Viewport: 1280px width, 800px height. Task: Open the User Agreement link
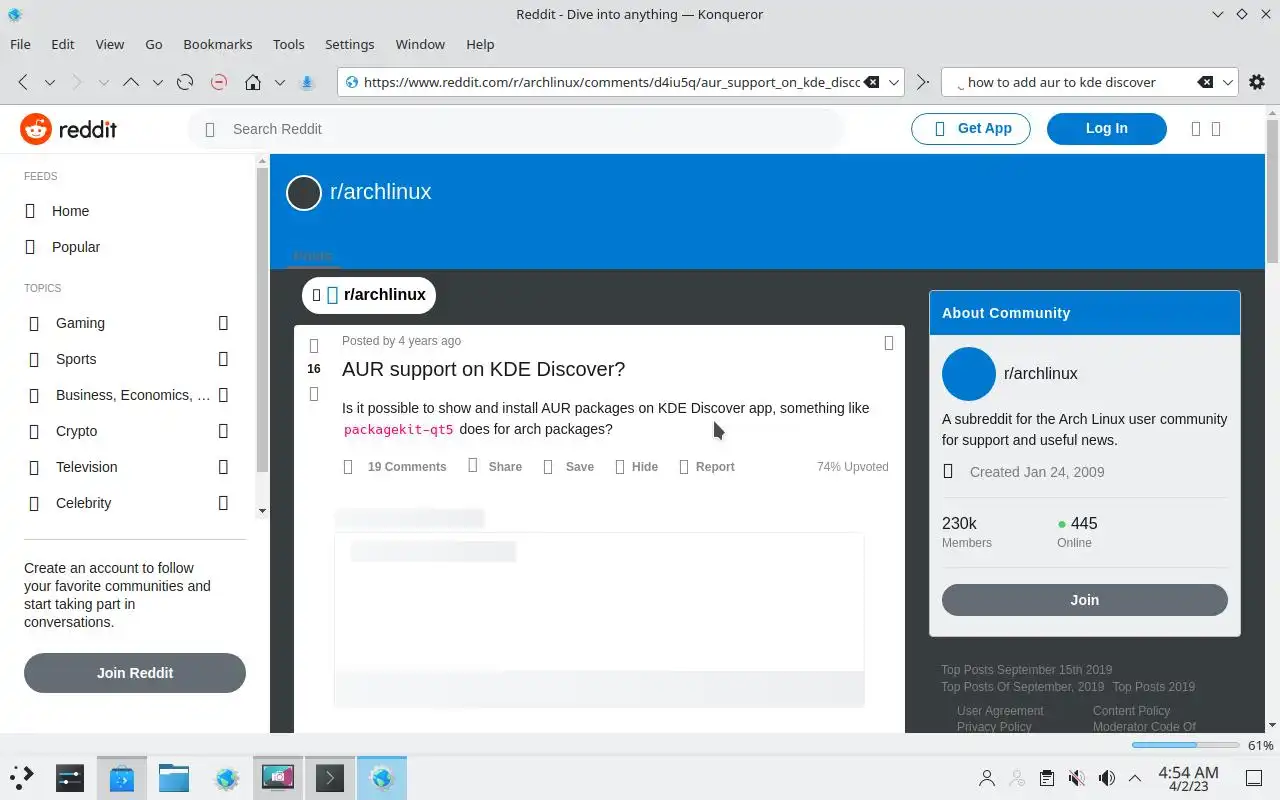pos(1000,711)
